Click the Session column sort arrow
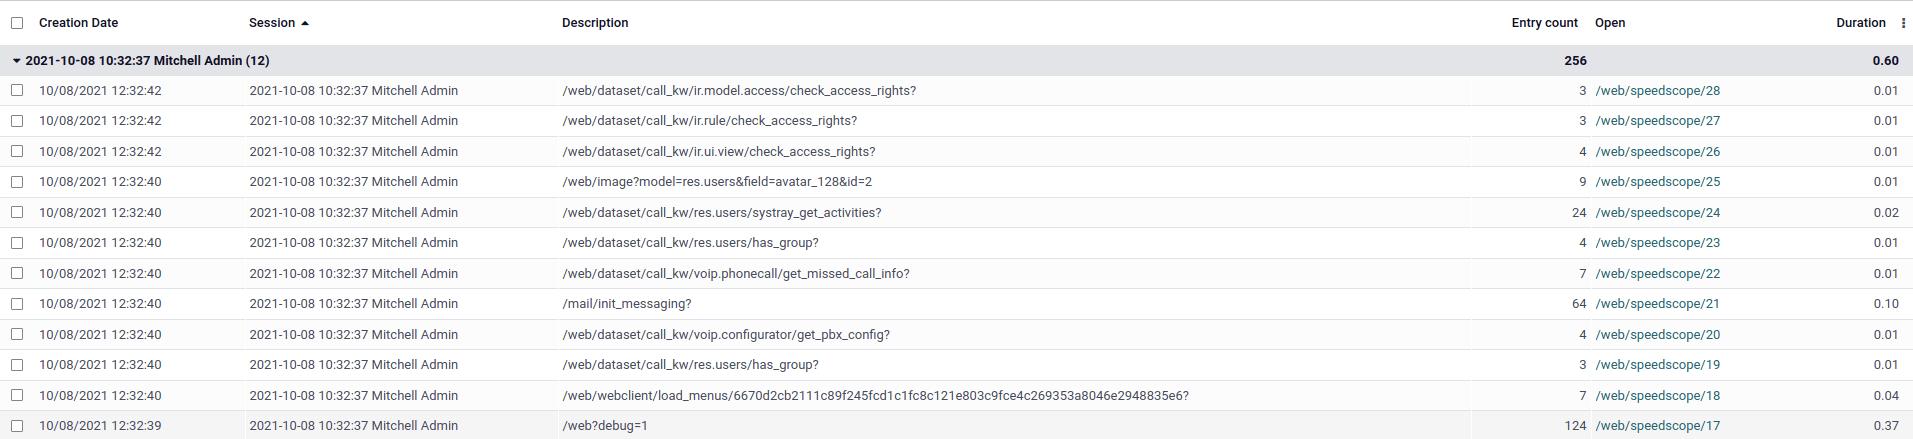 [305, 23]
